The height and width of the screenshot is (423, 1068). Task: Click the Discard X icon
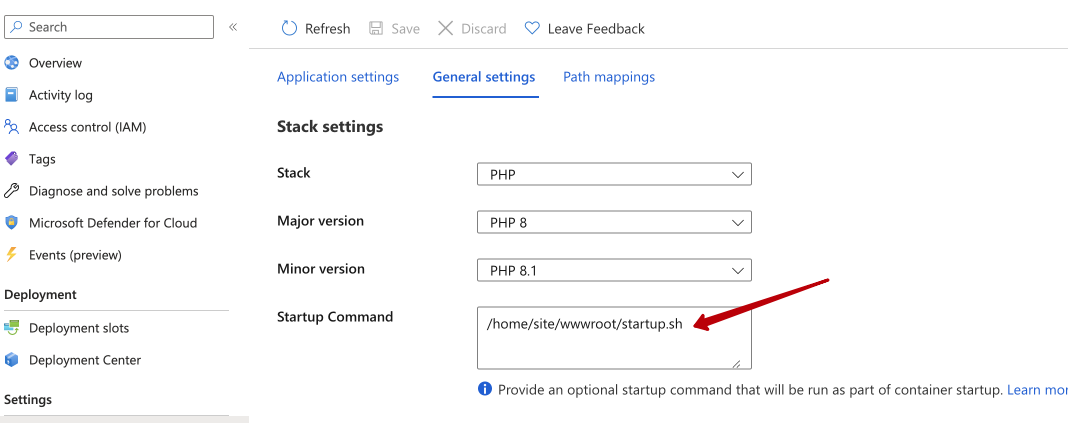[x=445, y=29]
